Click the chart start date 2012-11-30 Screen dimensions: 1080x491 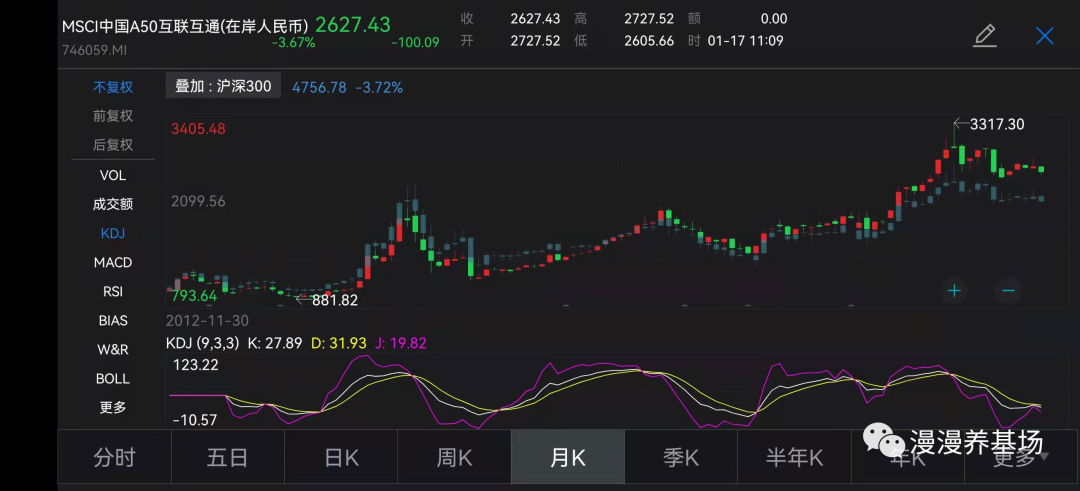pyautogui.click(x=207, y=321)
